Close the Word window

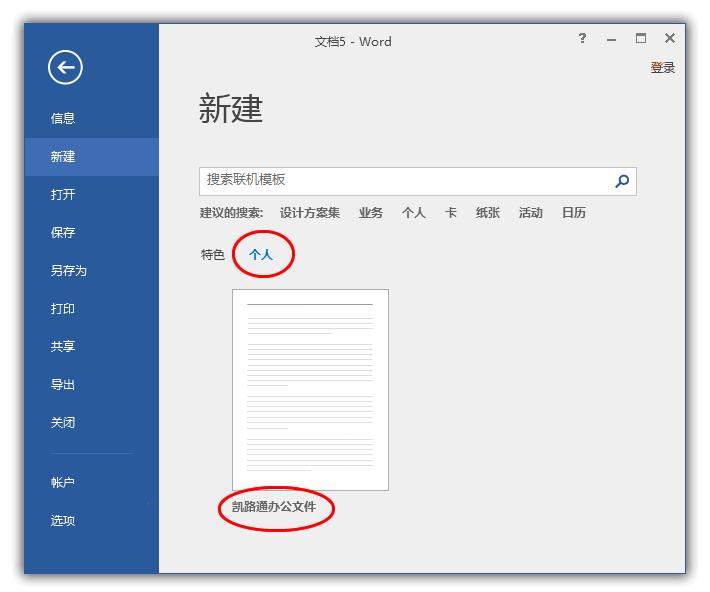pyautogui.click(x=670, y=38)
